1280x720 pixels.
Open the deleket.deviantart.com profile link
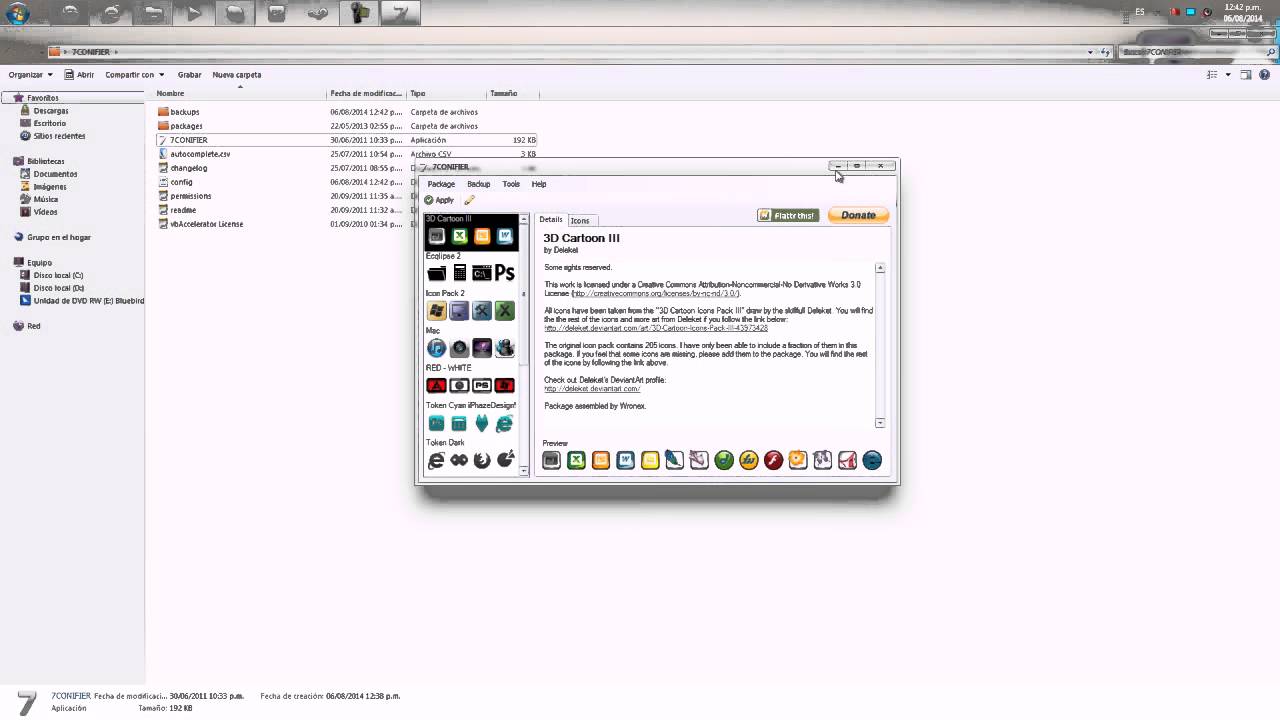[x=592, y=388]
